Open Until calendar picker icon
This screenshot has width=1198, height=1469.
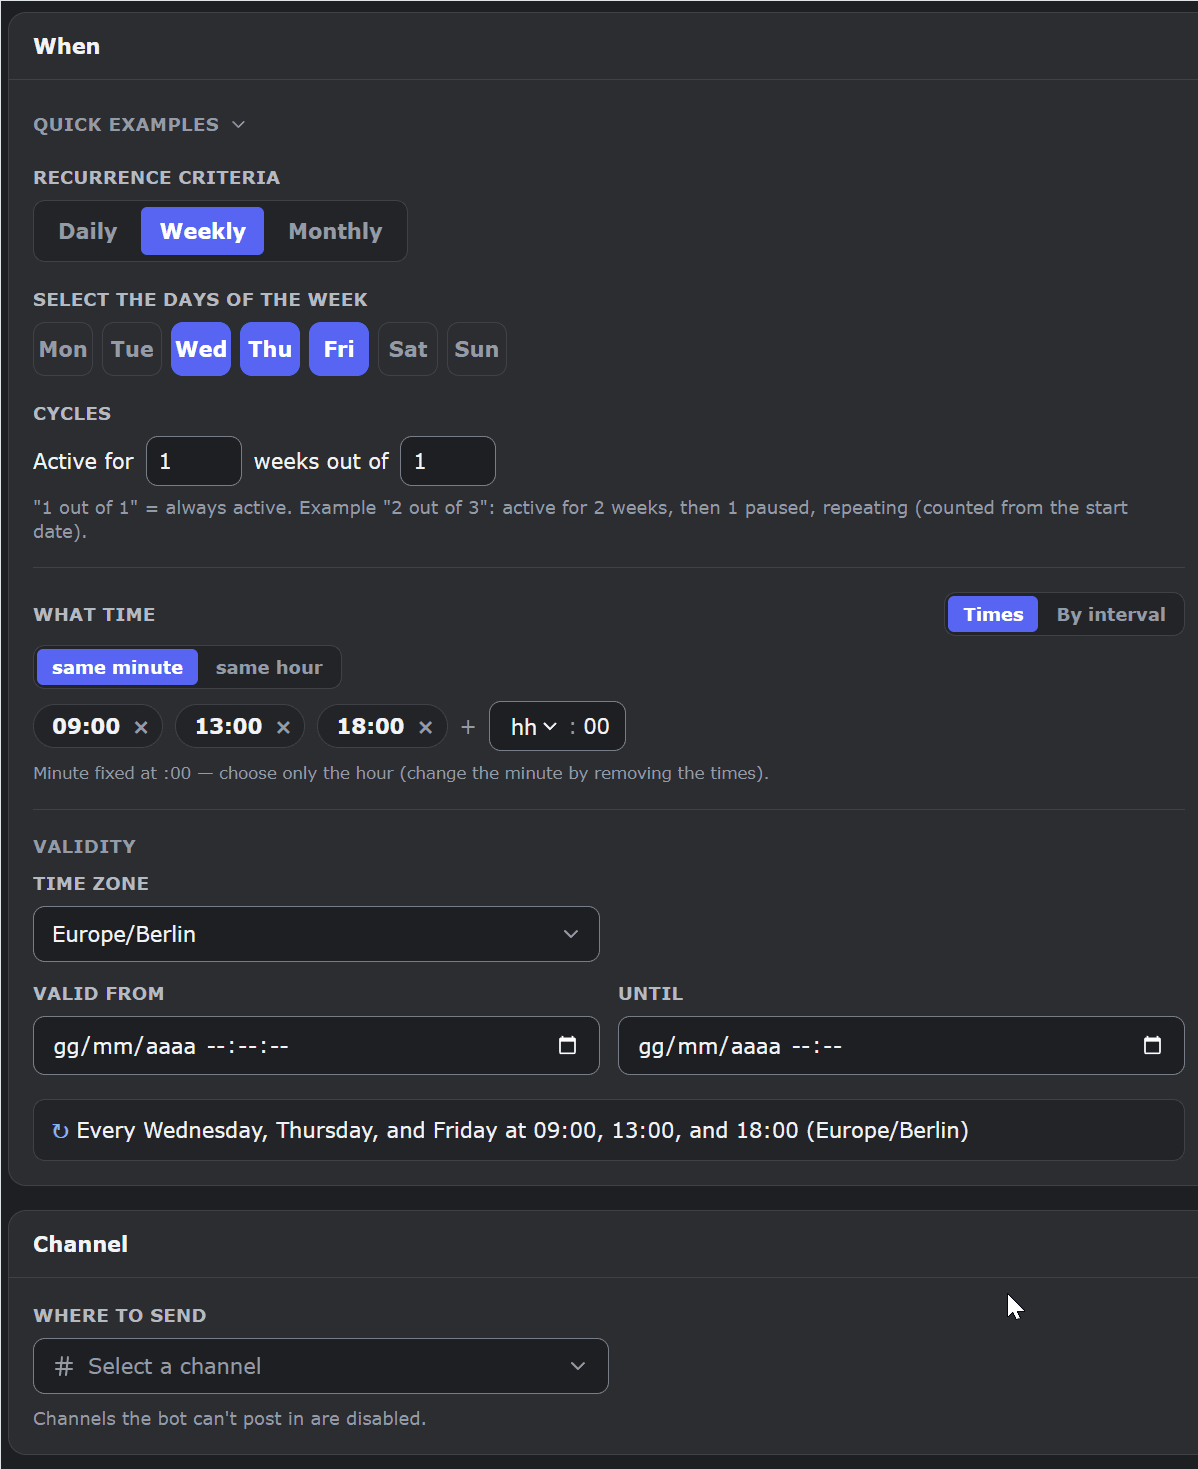click(1152, 1045)
